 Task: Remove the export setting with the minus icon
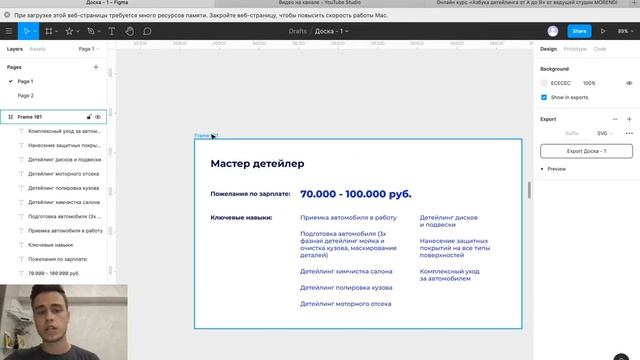pyautogui.click(x=615, y=119)
